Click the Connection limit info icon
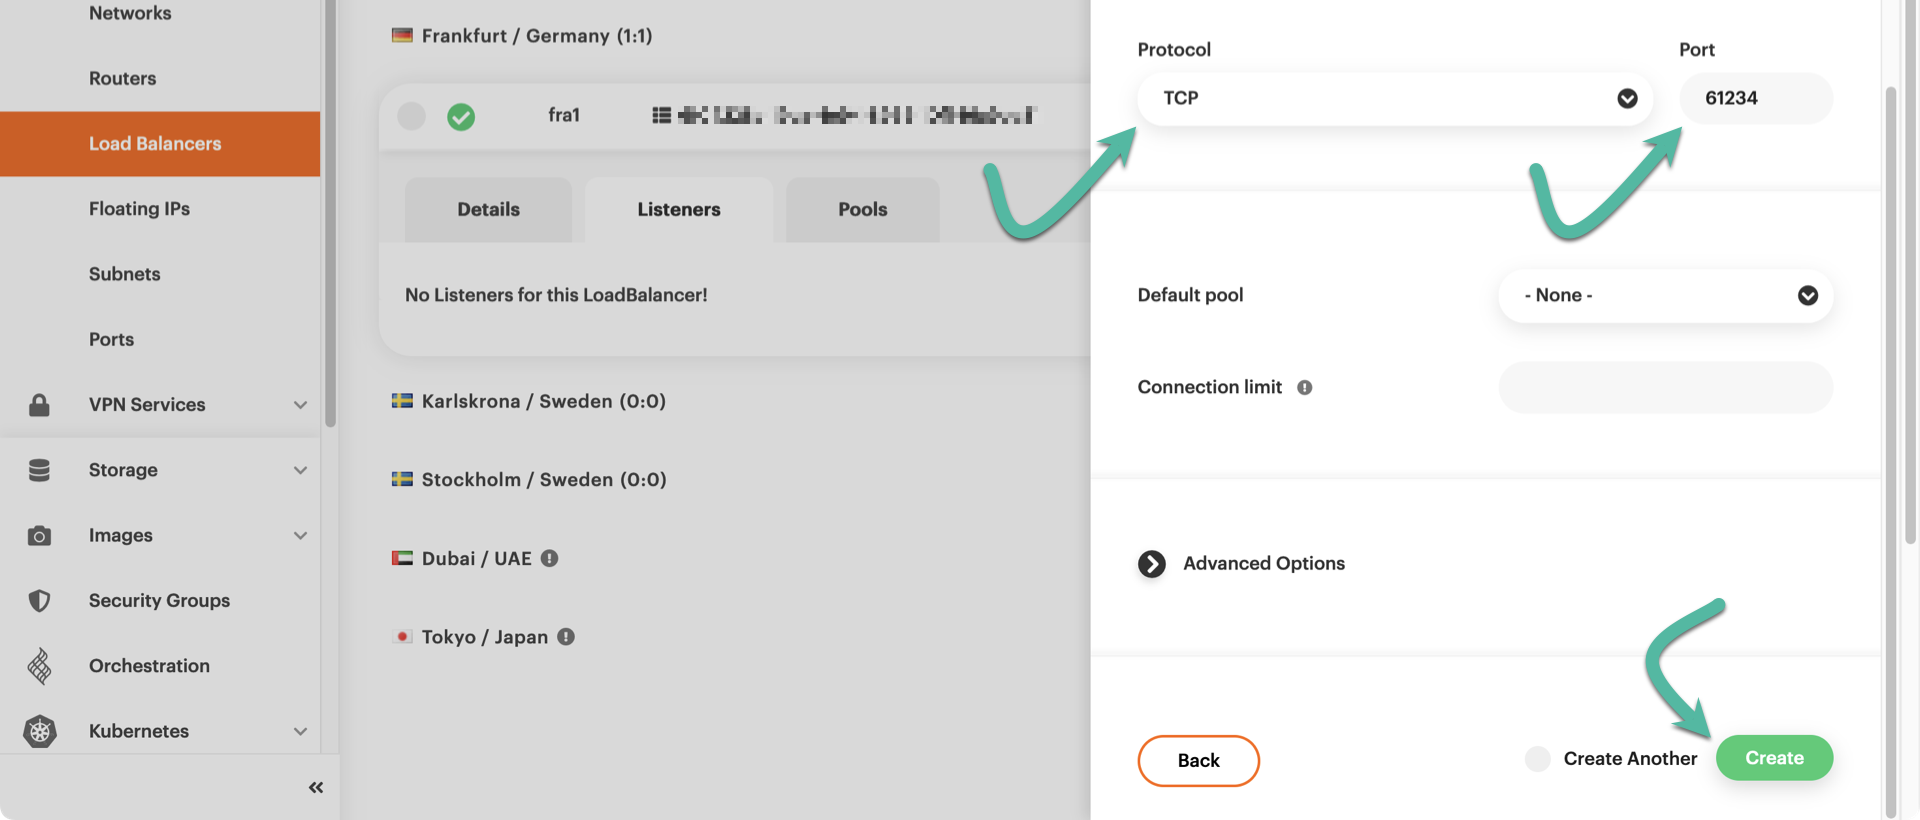The height and width of the screenshot is (820, 1920). tap(1305, 388)
